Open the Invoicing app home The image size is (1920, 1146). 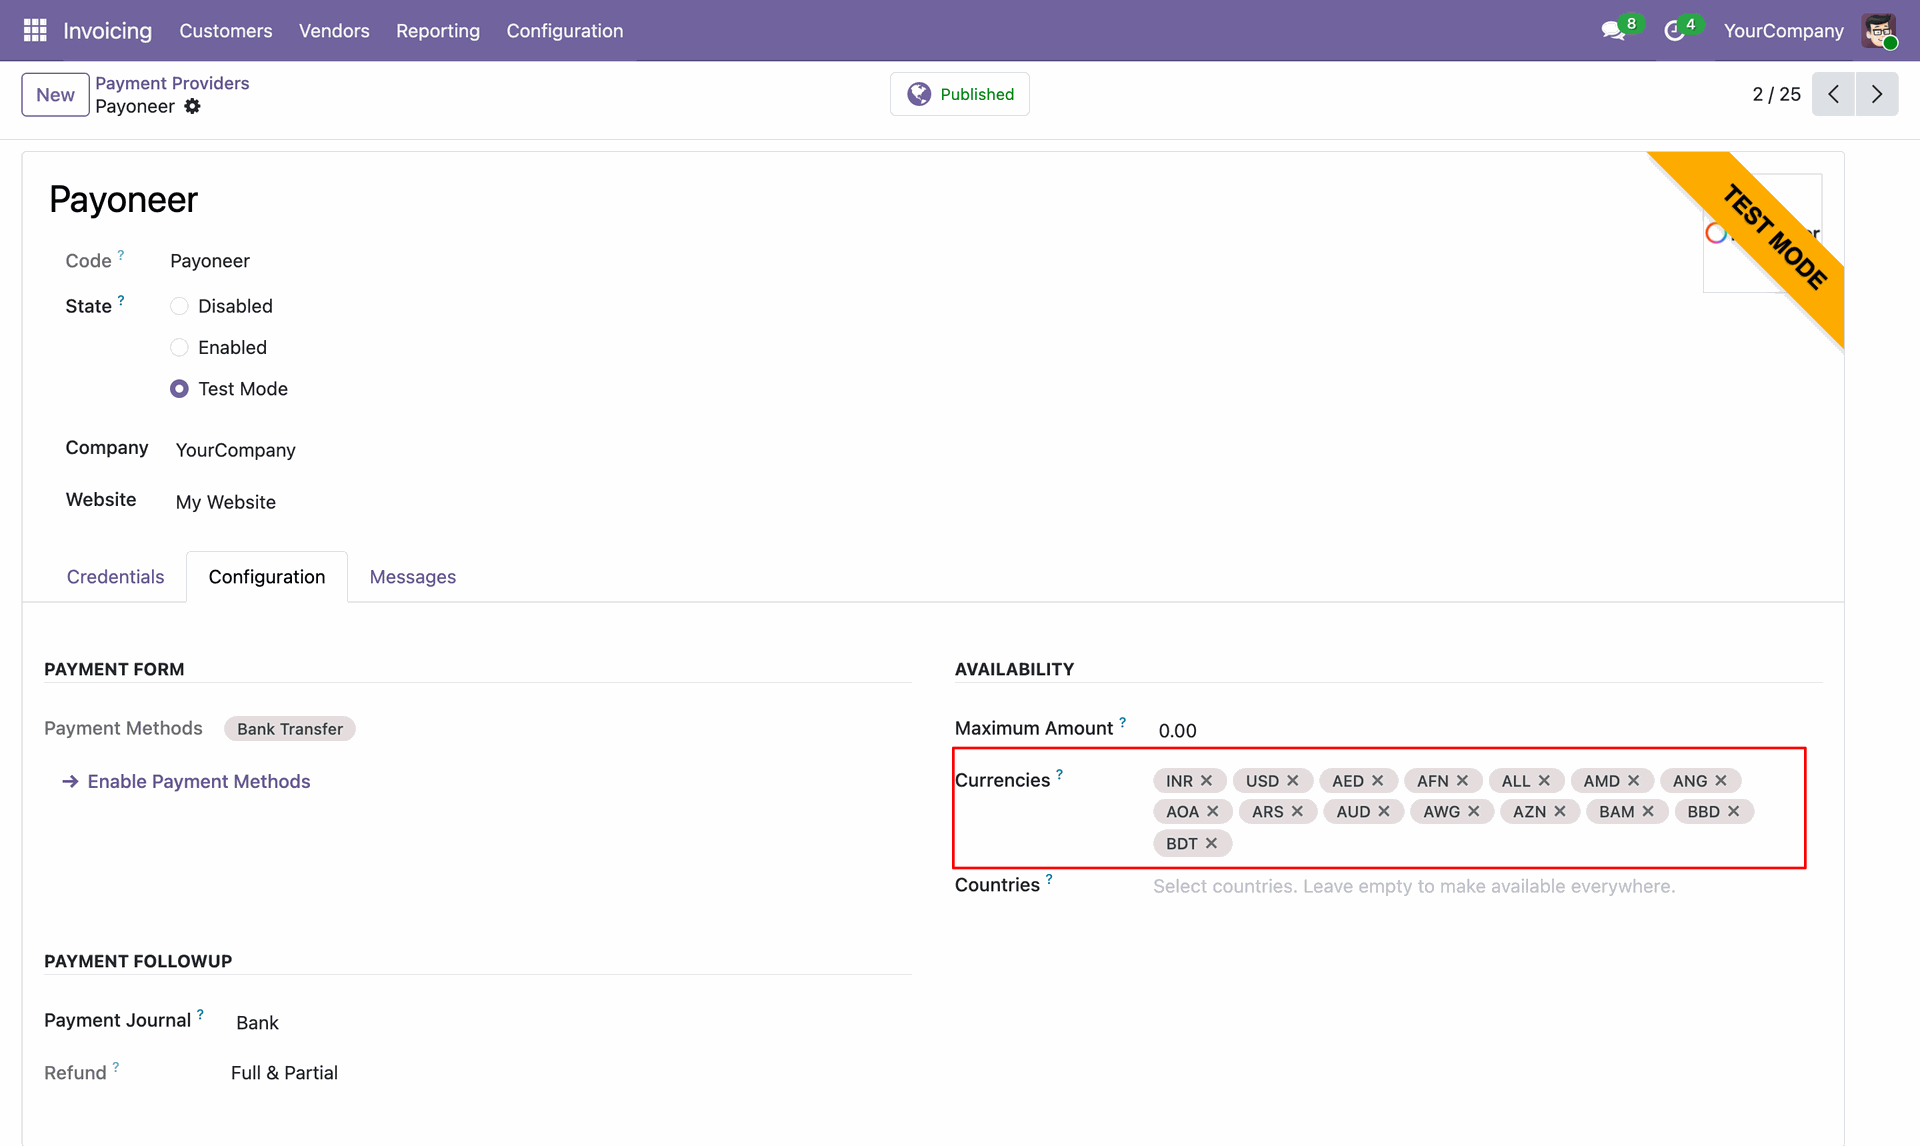point(108,31)
